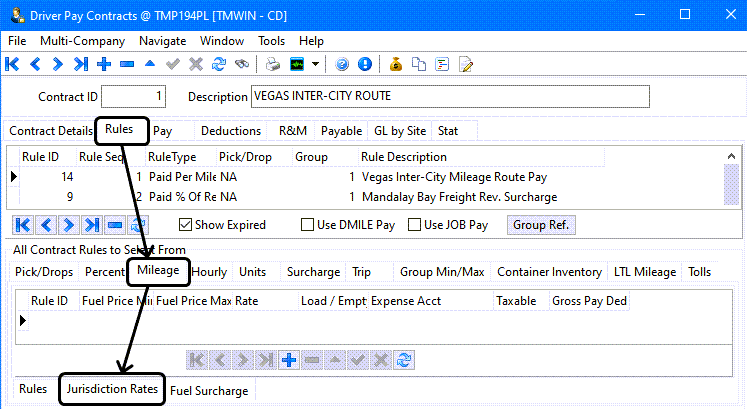Enable the Use DMILE Pay checkbox

pyautogui.click(x=308, y=225)
